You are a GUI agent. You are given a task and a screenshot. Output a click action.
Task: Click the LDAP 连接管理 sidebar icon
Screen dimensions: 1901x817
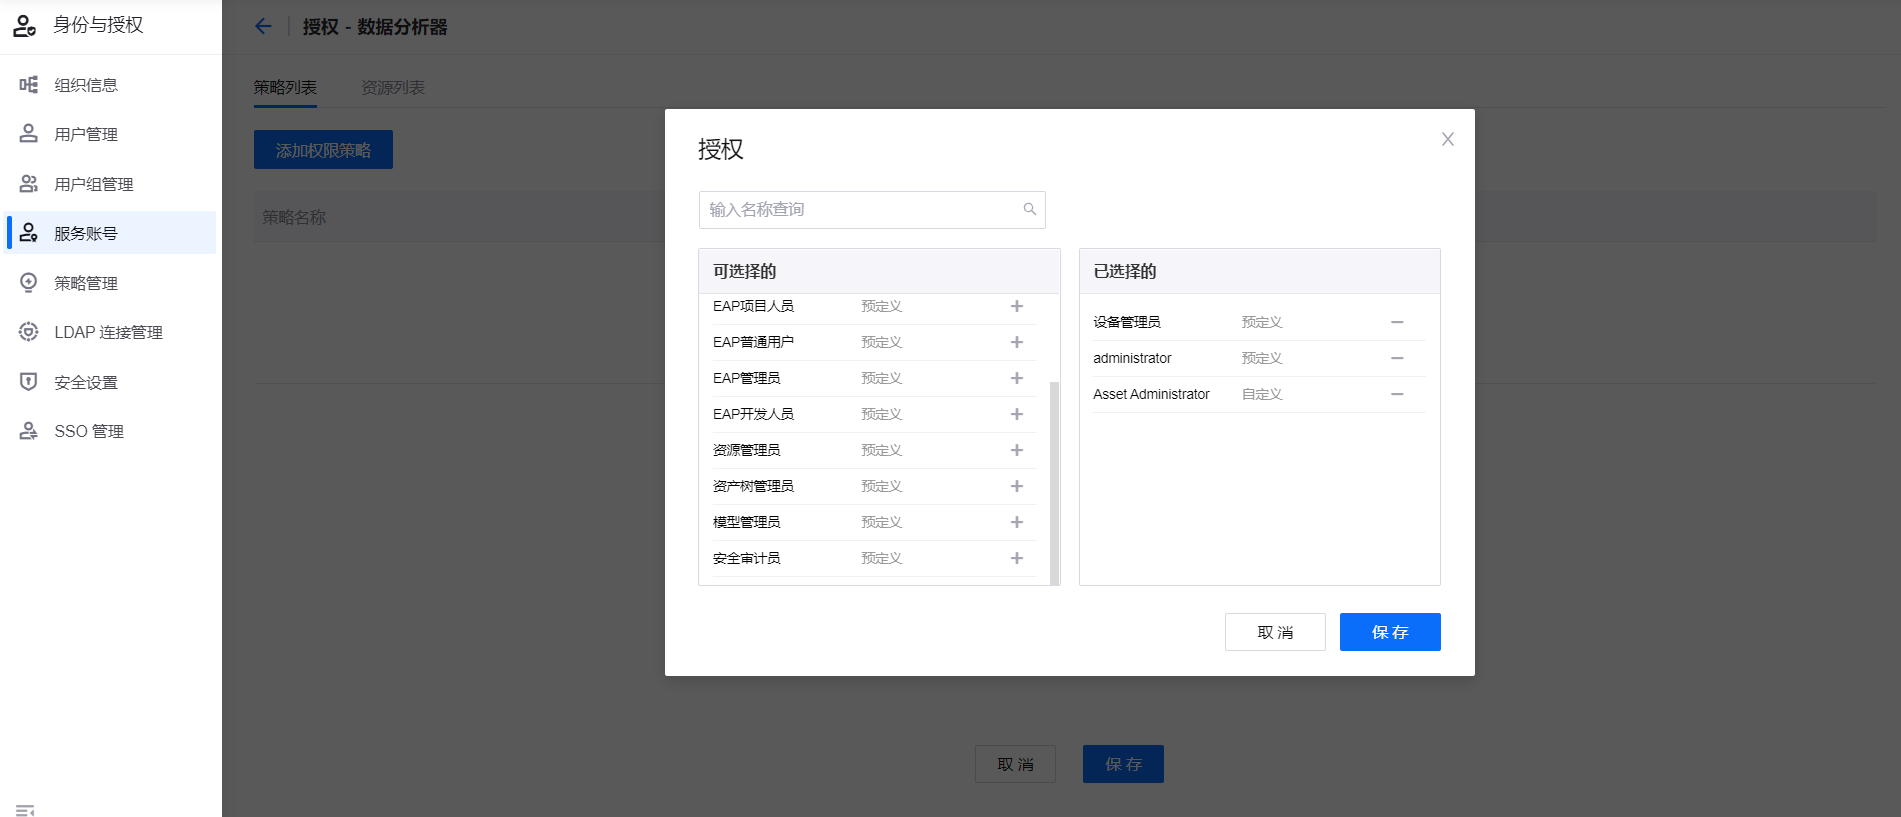click(x=29, y=332)
